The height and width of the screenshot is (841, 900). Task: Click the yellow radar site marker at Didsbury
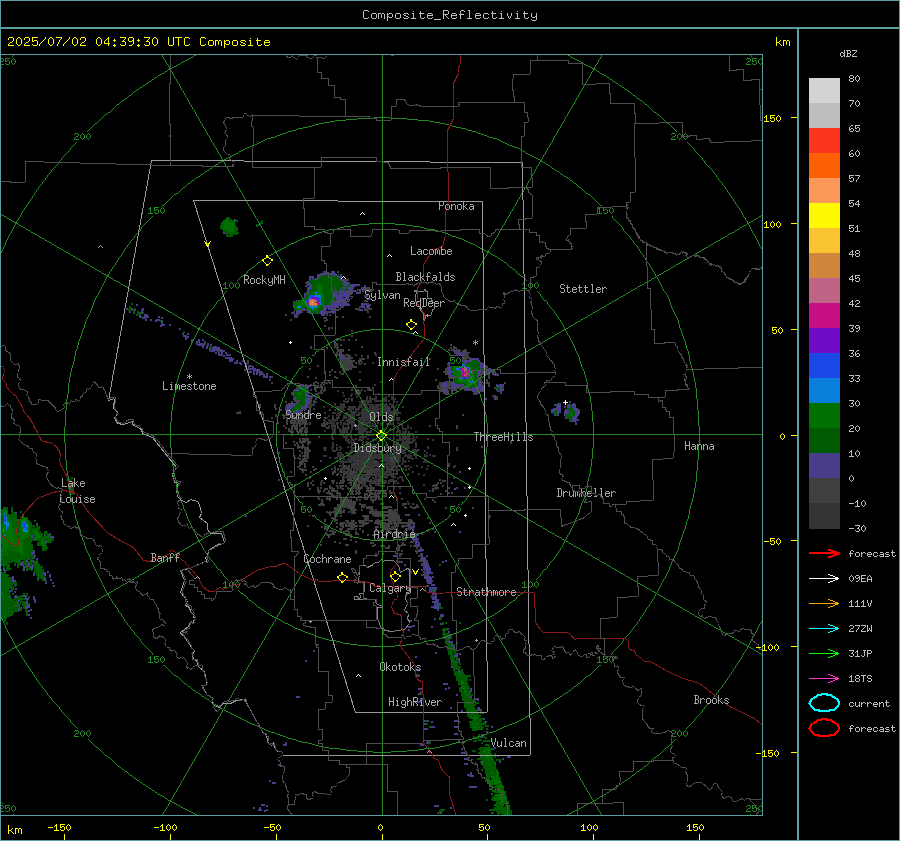coord(381,436)
